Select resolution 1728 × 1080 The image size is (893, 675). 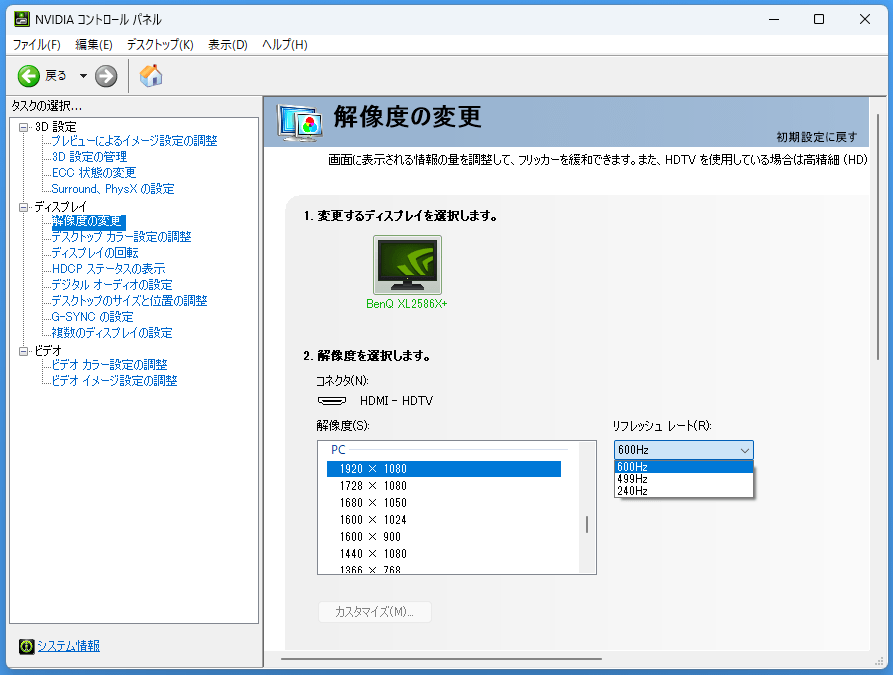tap(444, 486)
